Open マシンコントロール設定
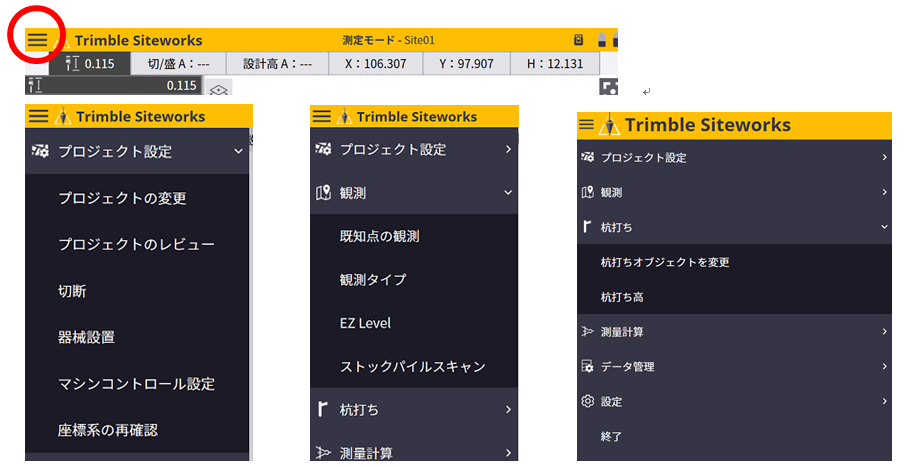Image resolution: width=905 pixels, height=467 pixels. [136, 384]
